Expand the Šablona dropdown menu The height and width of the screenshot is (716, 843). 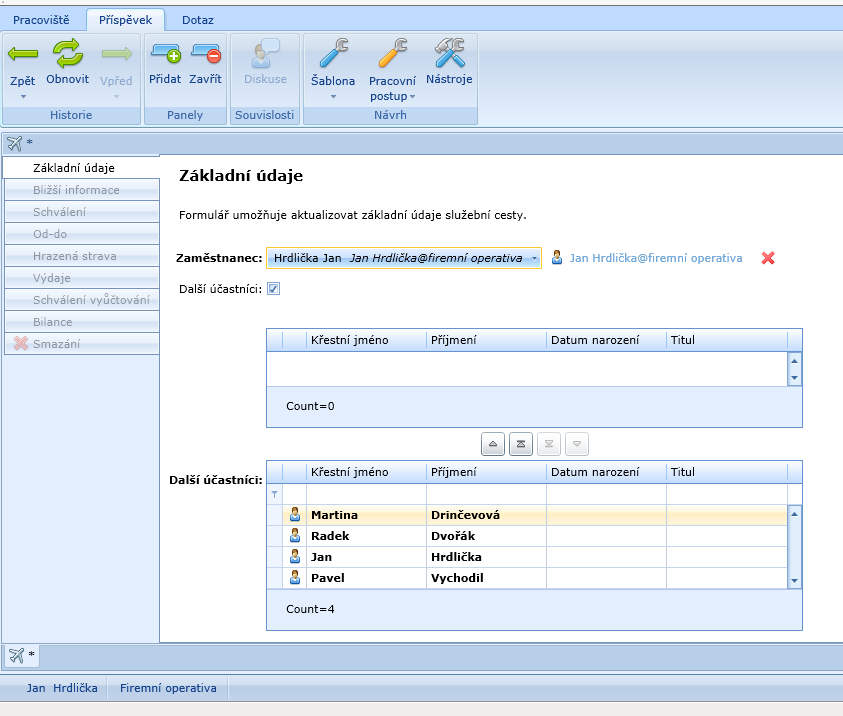click(x=333, y=97)
